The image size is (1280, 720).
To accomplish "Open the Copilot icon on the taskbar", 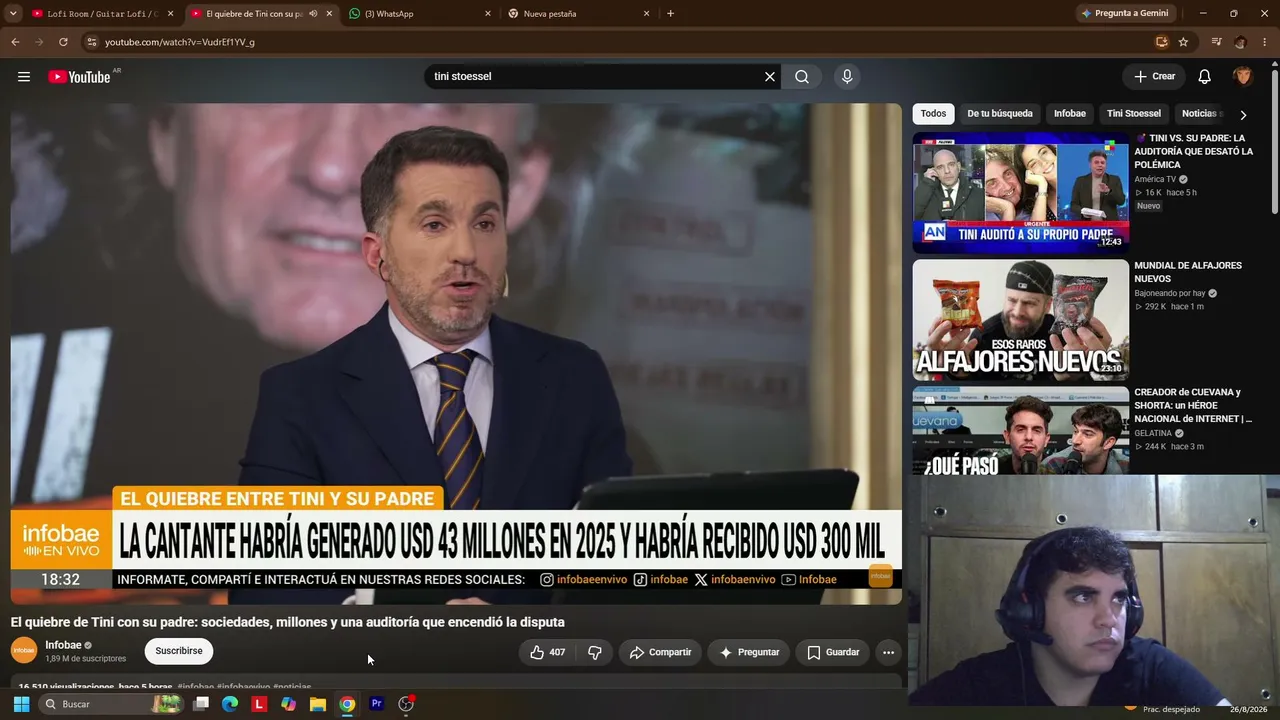I will click(288, 704).
